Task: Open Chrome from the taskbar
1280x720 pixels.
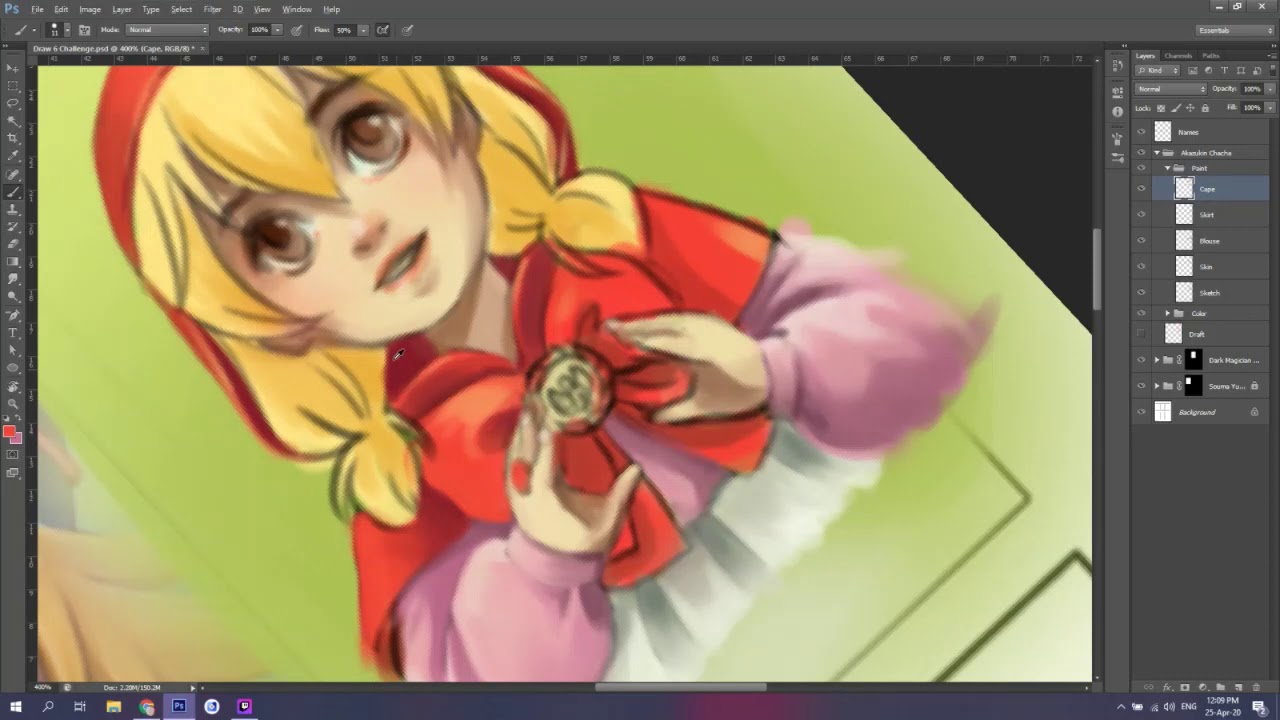Action: [x=146, y=706]
